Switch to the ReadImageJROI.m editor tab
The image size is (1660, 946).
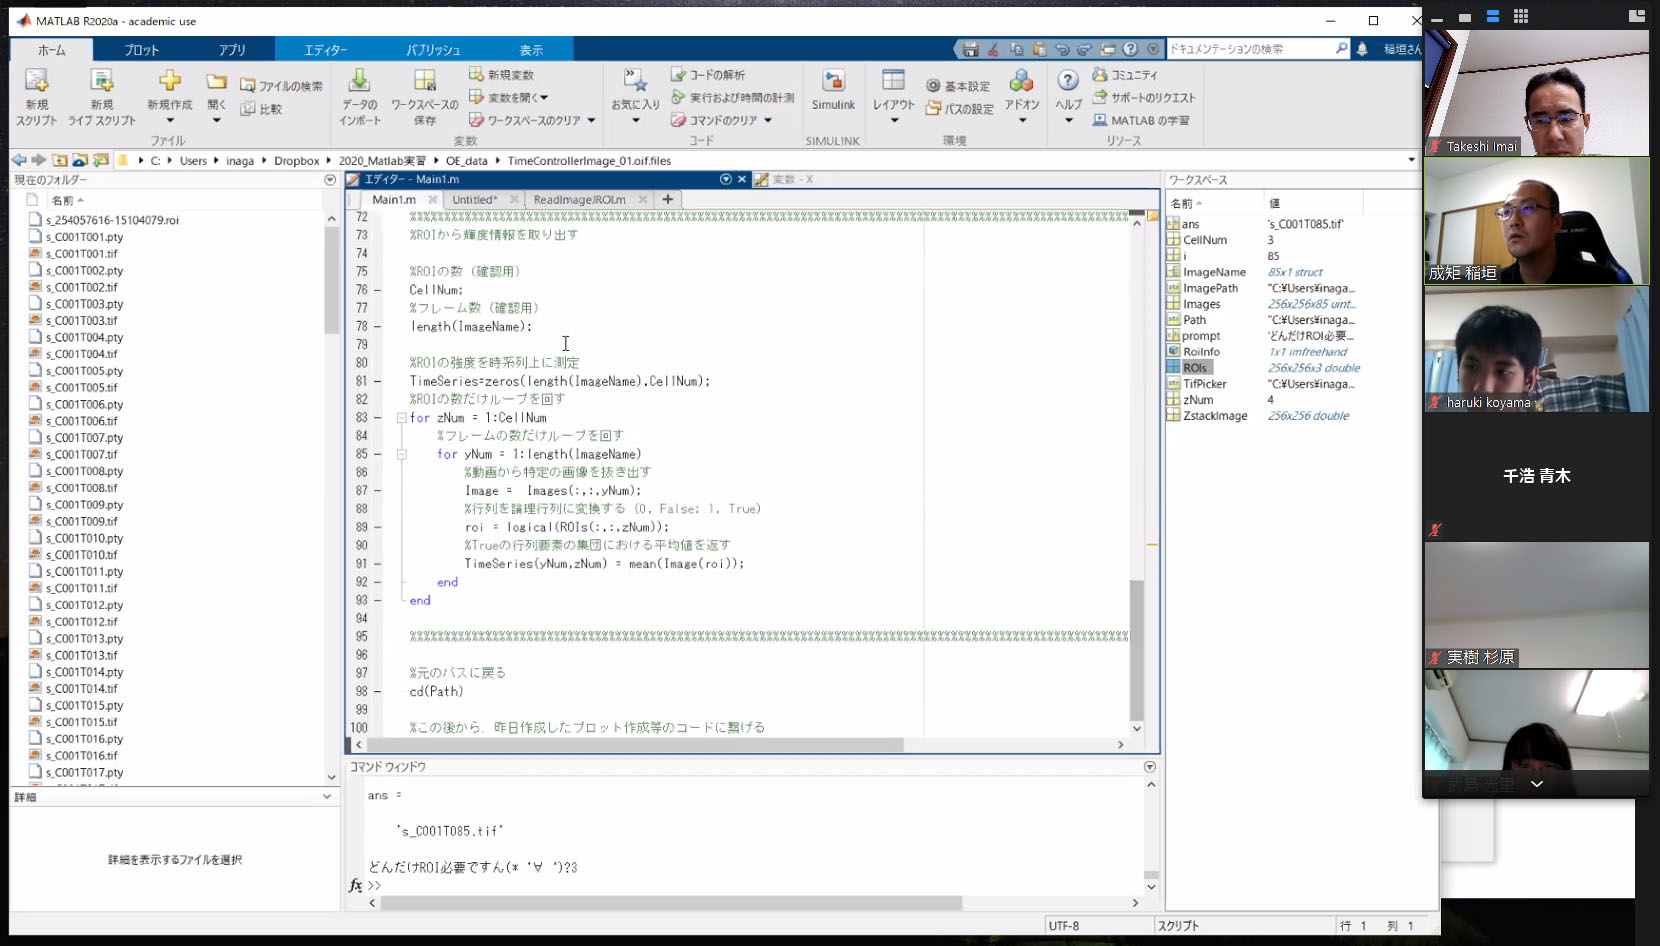[x=579, y=200]
